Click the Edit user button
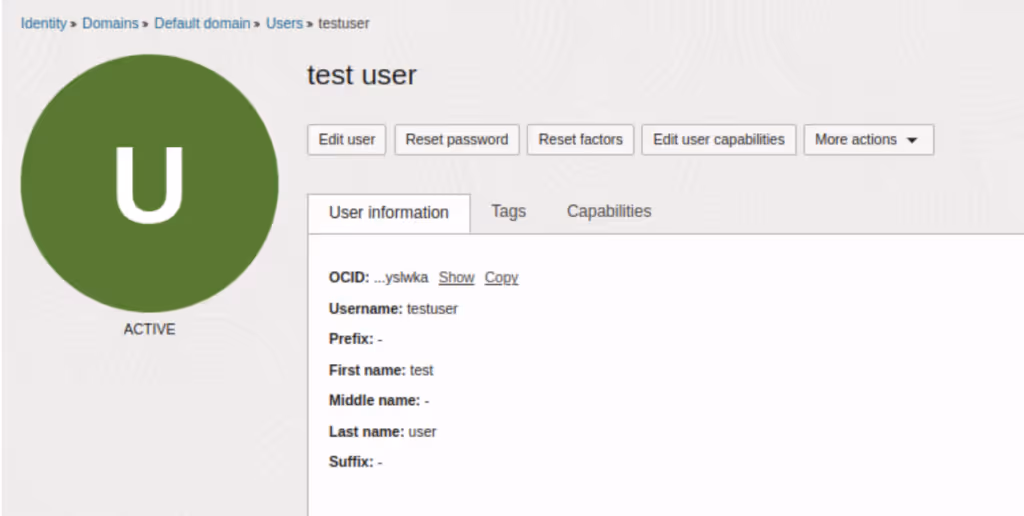 [347, 140]
